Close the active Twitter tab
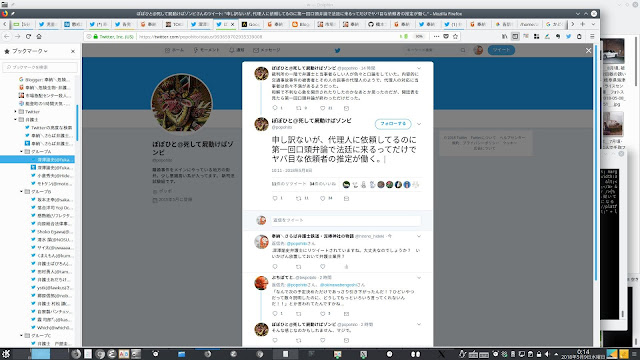Viewport: 640px width, 360px height. pos(233,24)
